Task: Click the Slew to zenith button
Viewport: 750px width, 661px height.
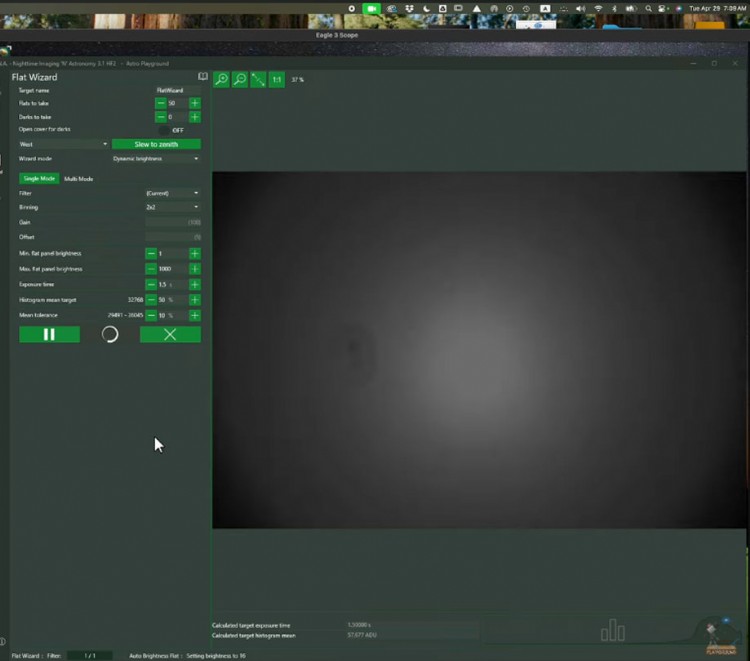Action: (x=156, y=144)
